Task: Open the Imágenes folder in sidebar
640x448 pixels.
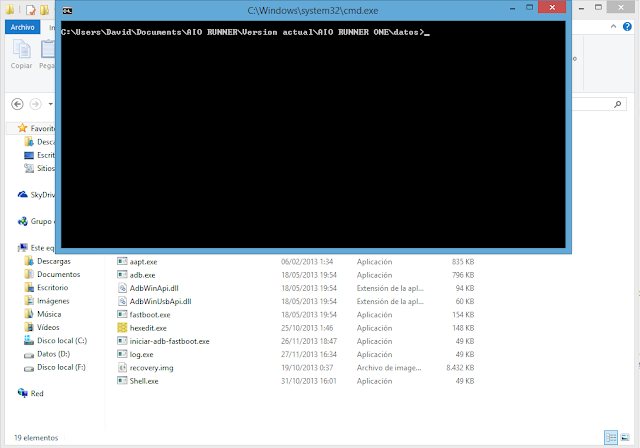Action: point(47,301)
